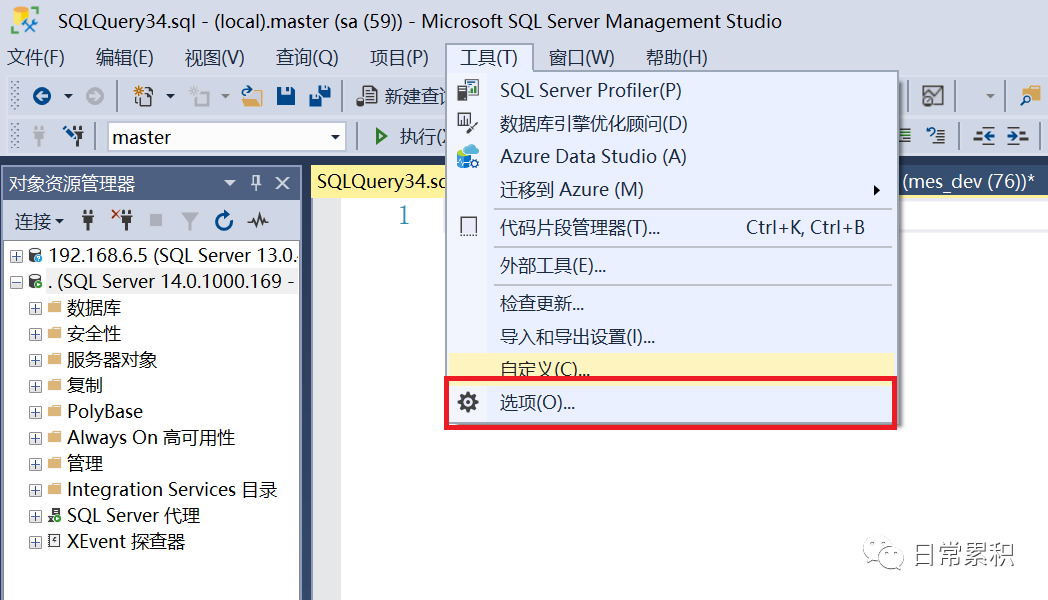
Task: Collapse the local SQL Server 14.0.1000.169 node
Action: coord(16,282)
